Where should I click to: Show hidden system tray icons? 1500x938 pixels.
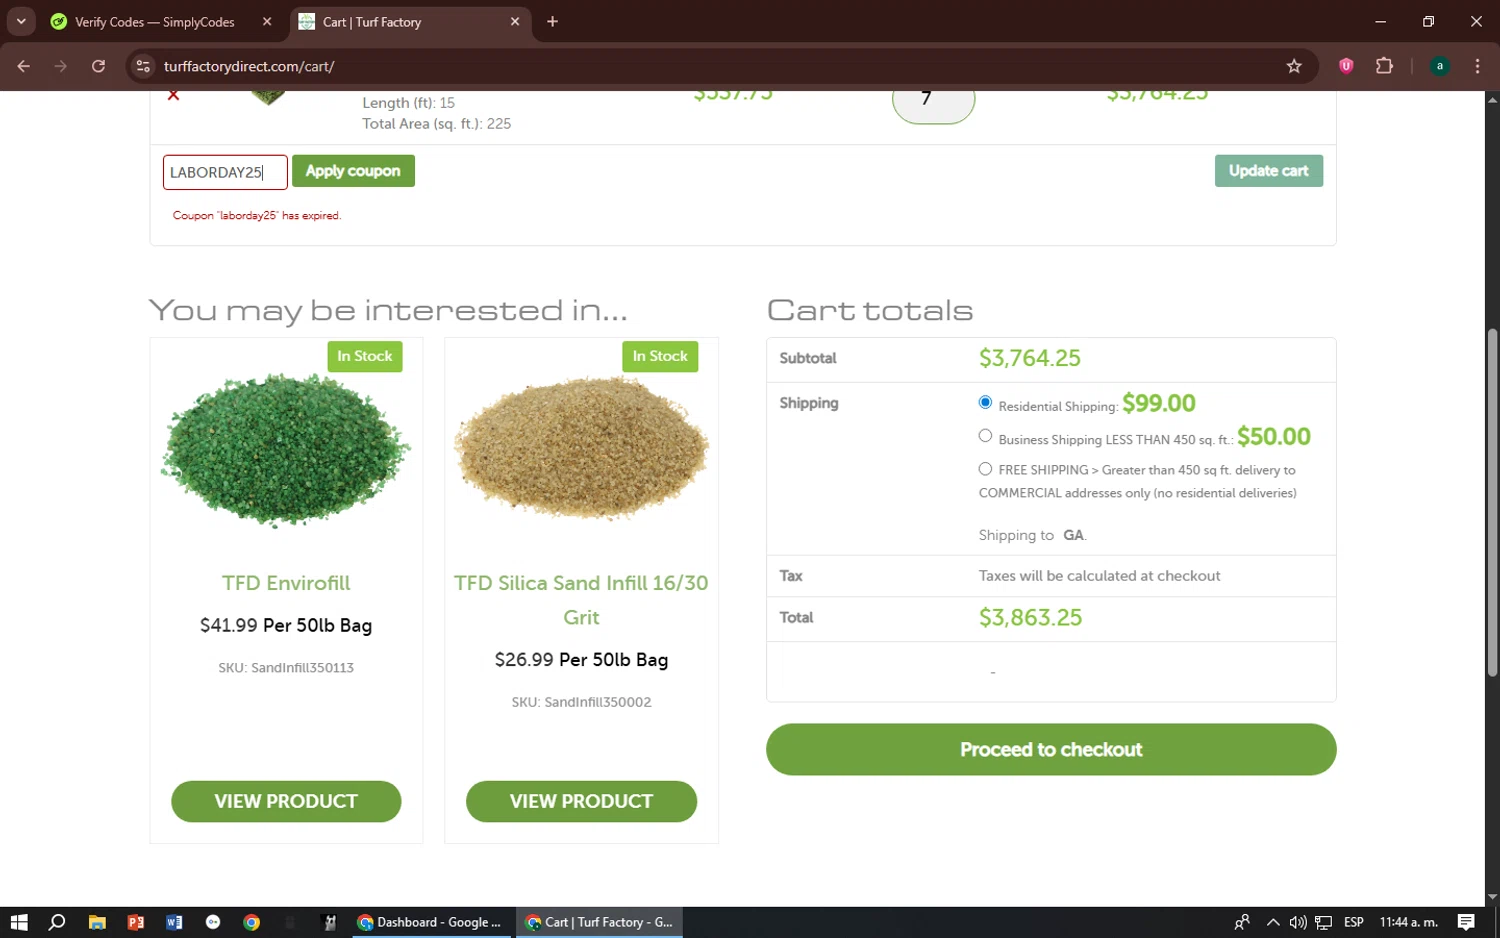[1272, 922]
